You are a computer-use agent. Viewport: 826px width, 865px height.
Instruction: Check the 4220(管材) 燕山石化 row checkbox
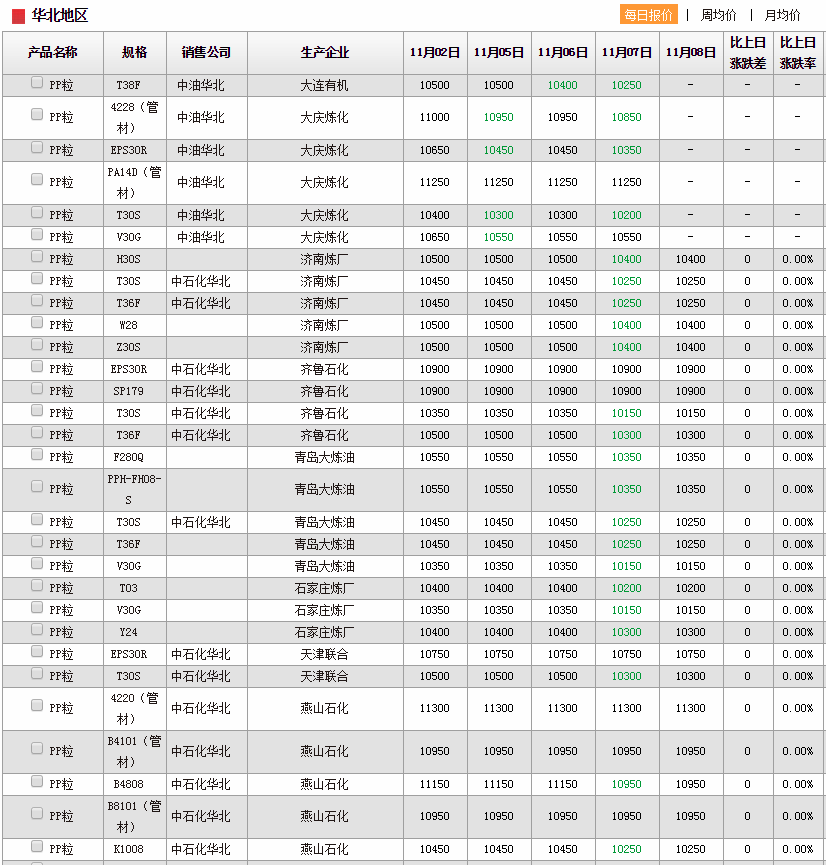click(x=37, y=705)
